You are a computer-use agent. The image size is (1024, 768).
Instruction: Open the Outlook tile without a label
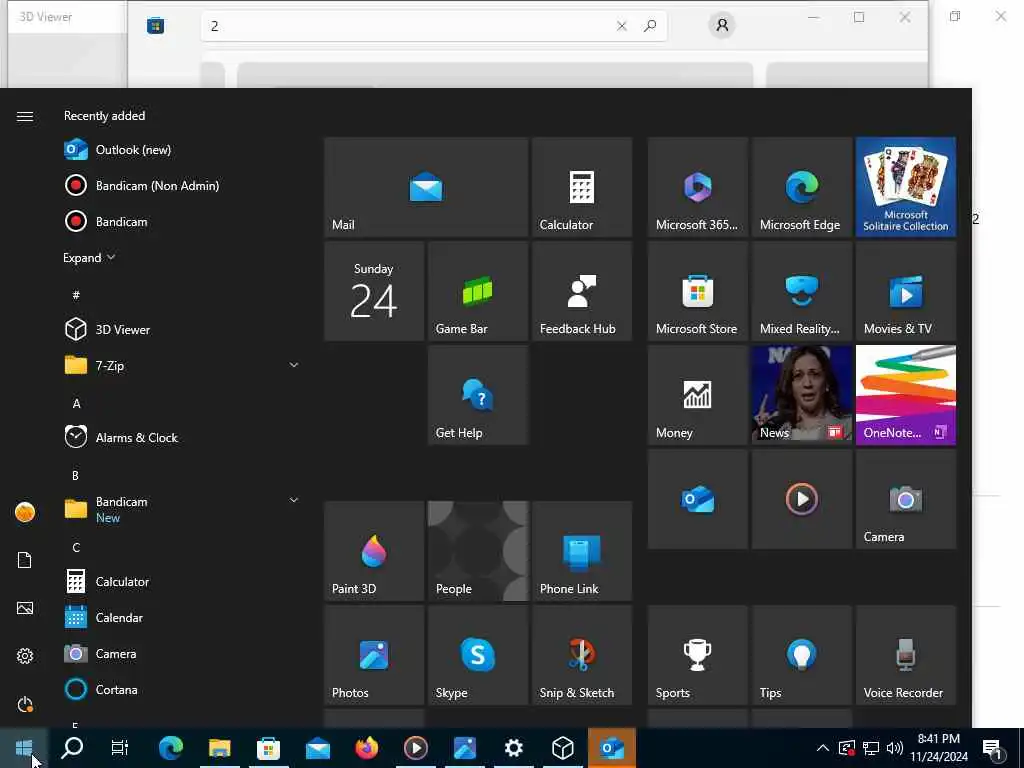click(697, 499)
